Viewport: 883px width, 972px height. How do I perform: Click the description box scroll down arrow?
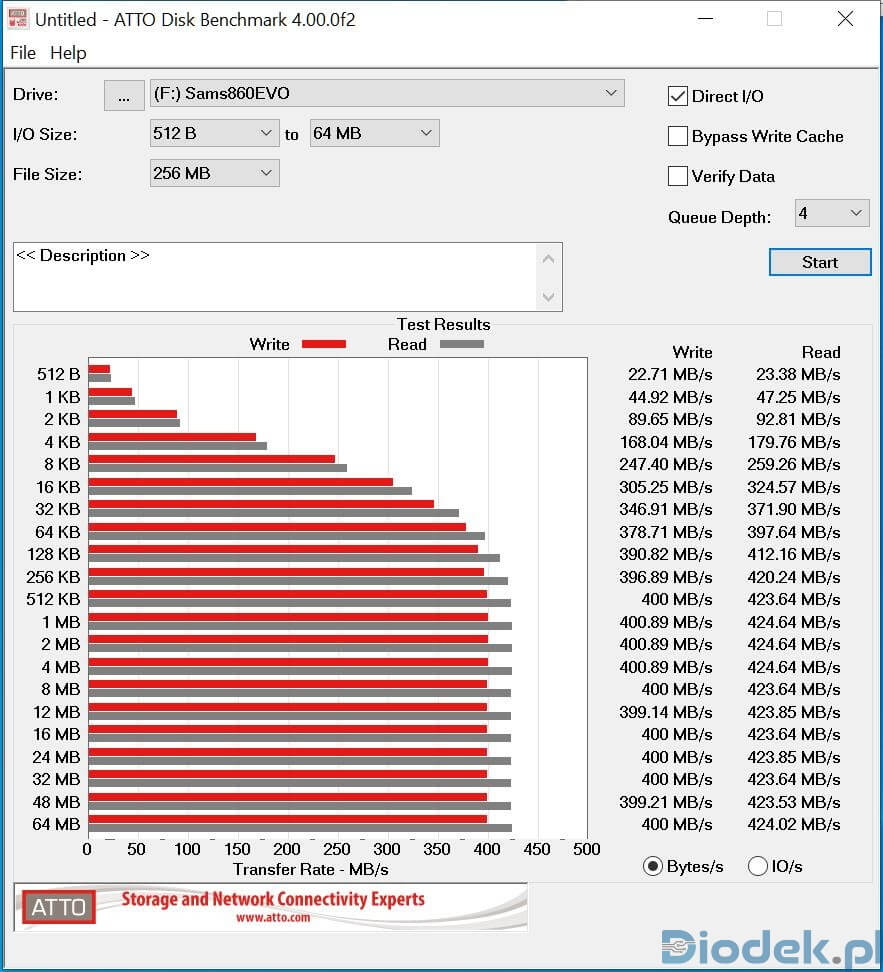pyautogui.click(x=548, y=296)
